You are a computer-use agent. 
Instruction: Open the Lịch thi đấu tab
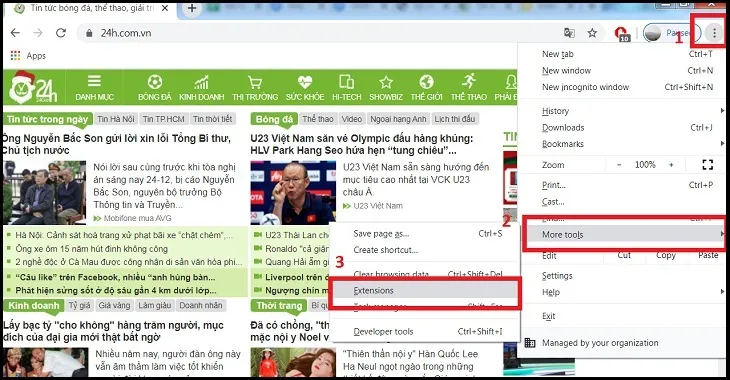[455, 119]
